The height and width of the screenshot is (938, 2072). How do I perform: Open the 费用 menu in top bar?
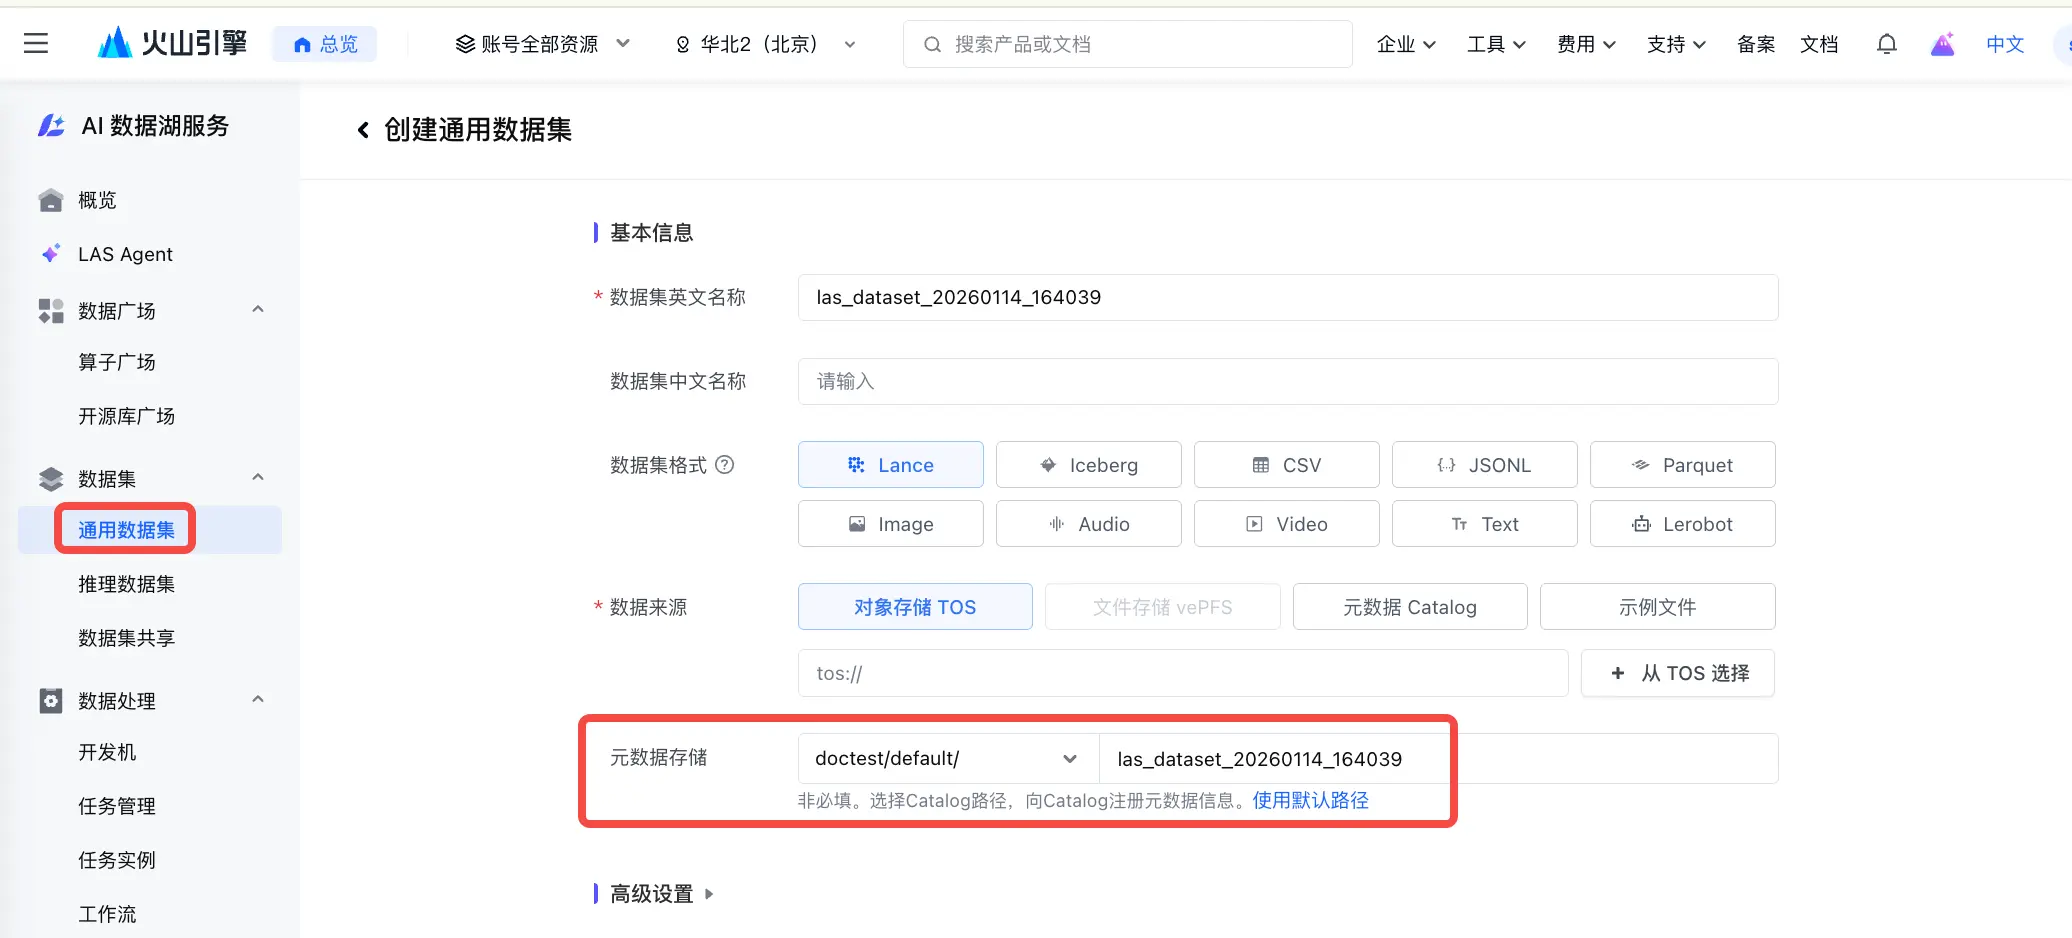click(1586, 44)
